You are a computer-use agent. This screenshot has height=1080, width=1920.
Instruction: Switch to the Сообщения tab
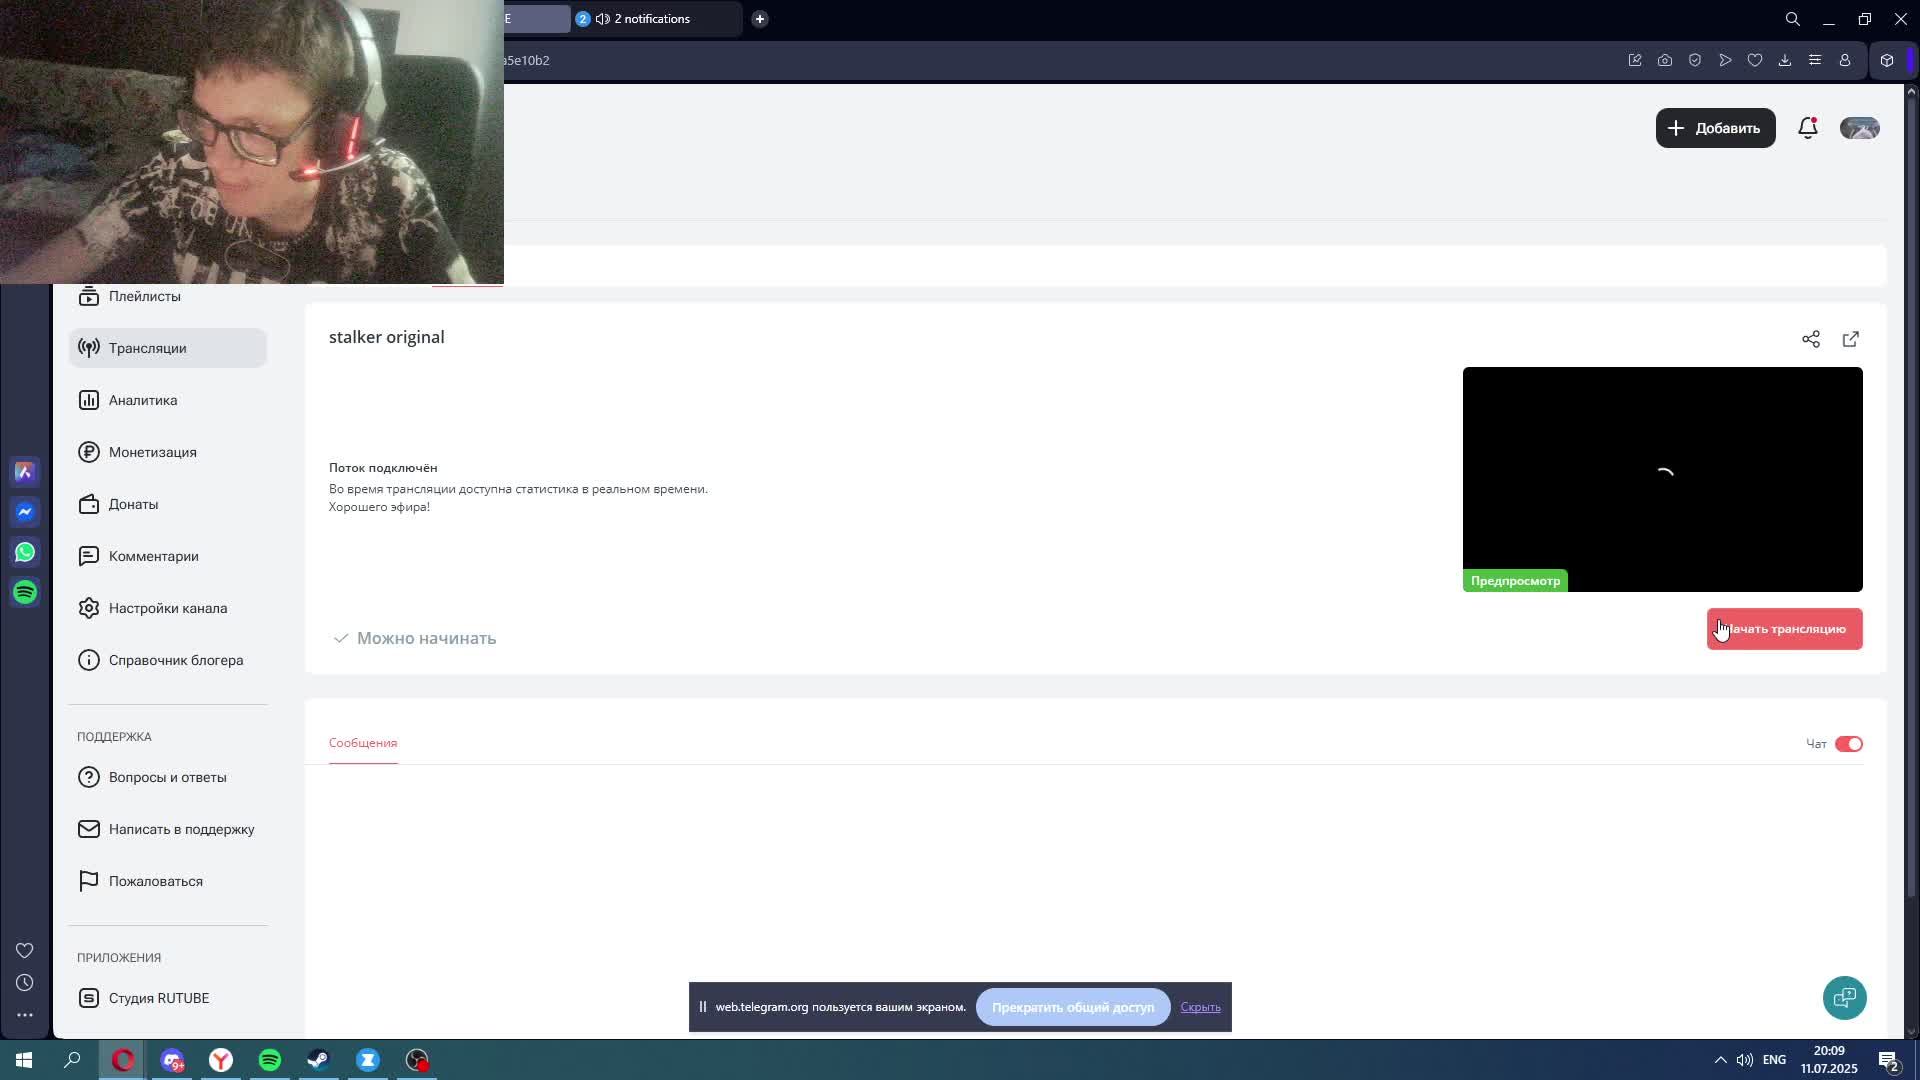pyautogui.click(x=363, y=743)
